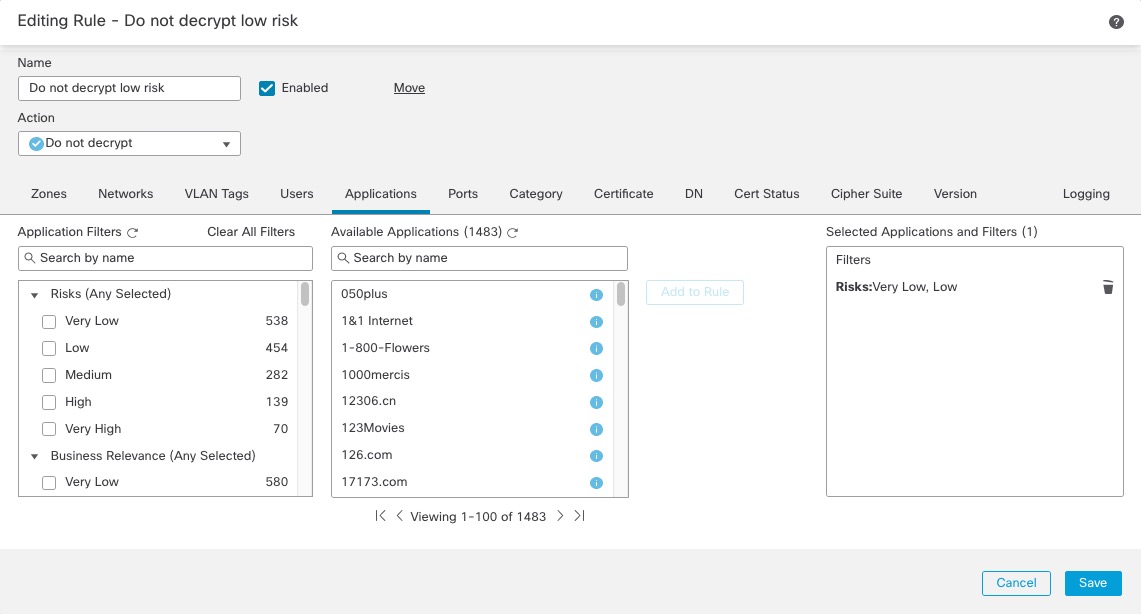Select the Medium risk checkbox
The image size is (1141, 614).
48,375
